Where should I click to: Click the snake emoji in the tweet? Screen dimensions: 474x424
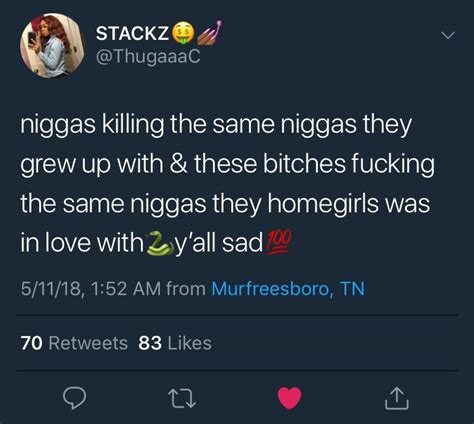(x=160, y=244)
